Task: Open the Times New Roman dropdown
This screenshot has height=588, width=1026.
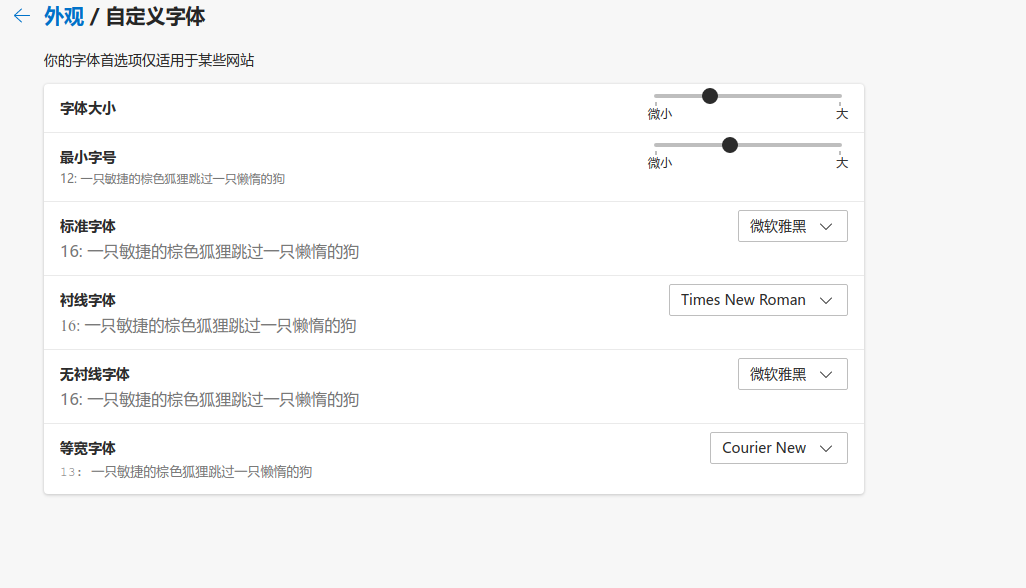Action: tap(757, 300)
